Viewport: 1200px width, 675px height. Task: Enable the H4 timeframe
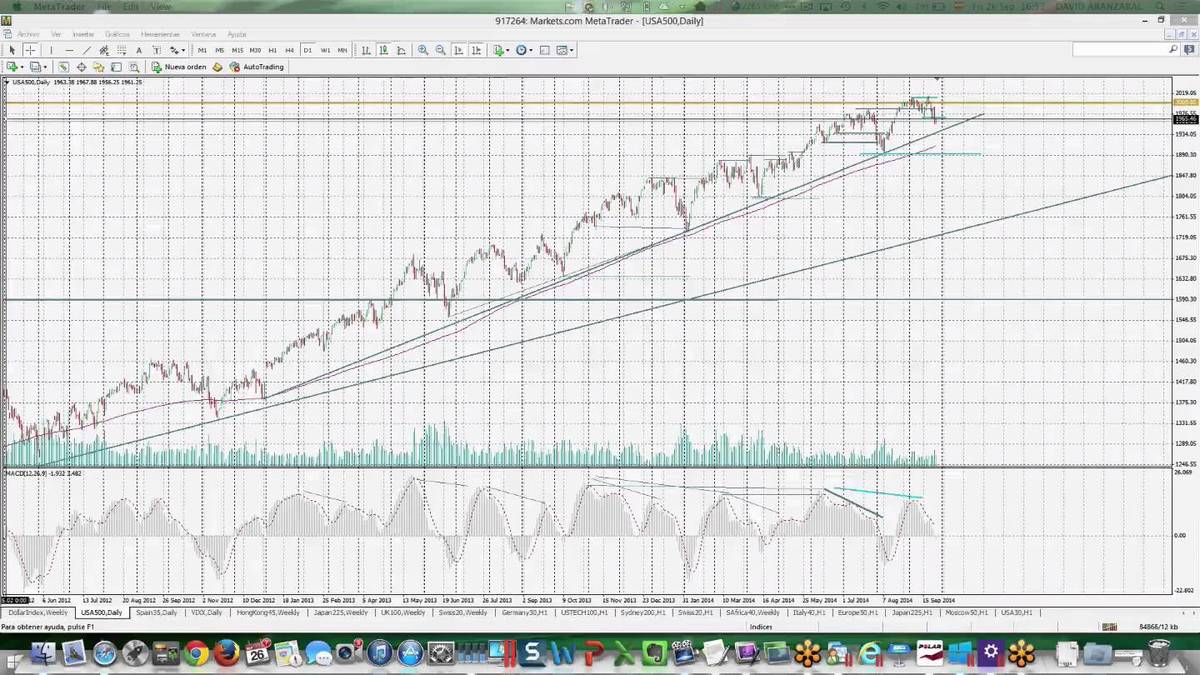click(x=289, y=50)
